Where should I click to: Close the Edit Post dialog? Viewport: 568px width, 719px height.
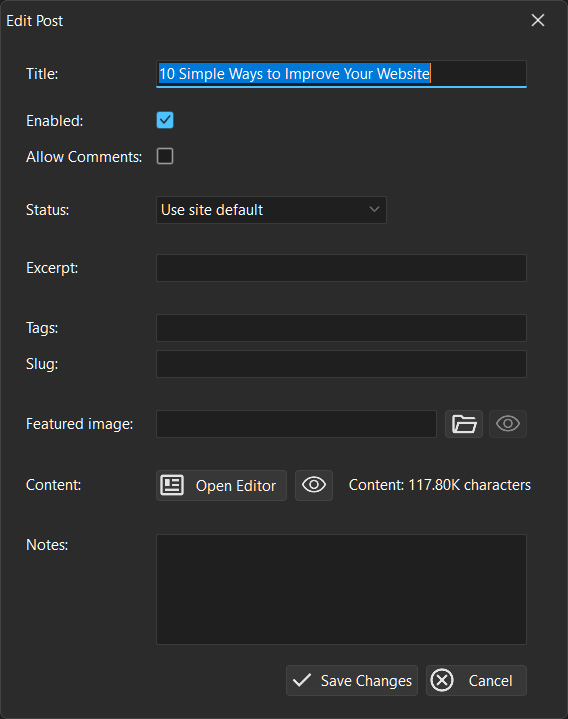click(x=538, y=20)
